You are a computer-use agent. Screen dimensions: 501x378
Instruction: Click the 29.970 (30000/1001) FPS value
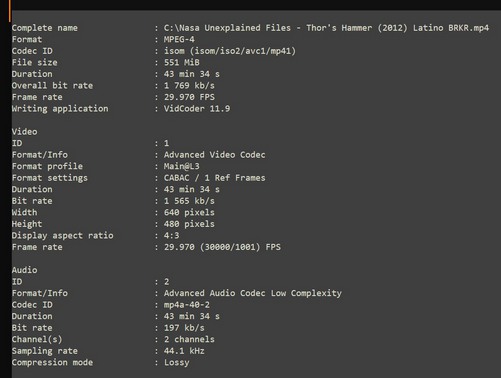tap(222, 247)
